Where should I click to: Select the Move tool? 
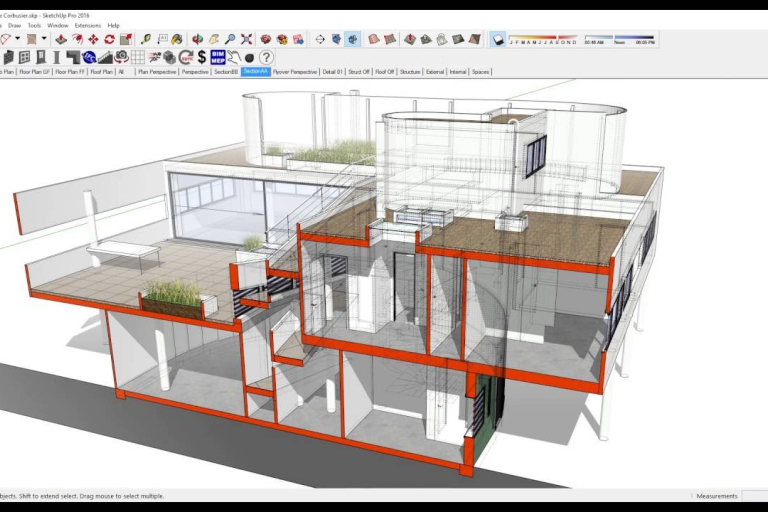93,39
